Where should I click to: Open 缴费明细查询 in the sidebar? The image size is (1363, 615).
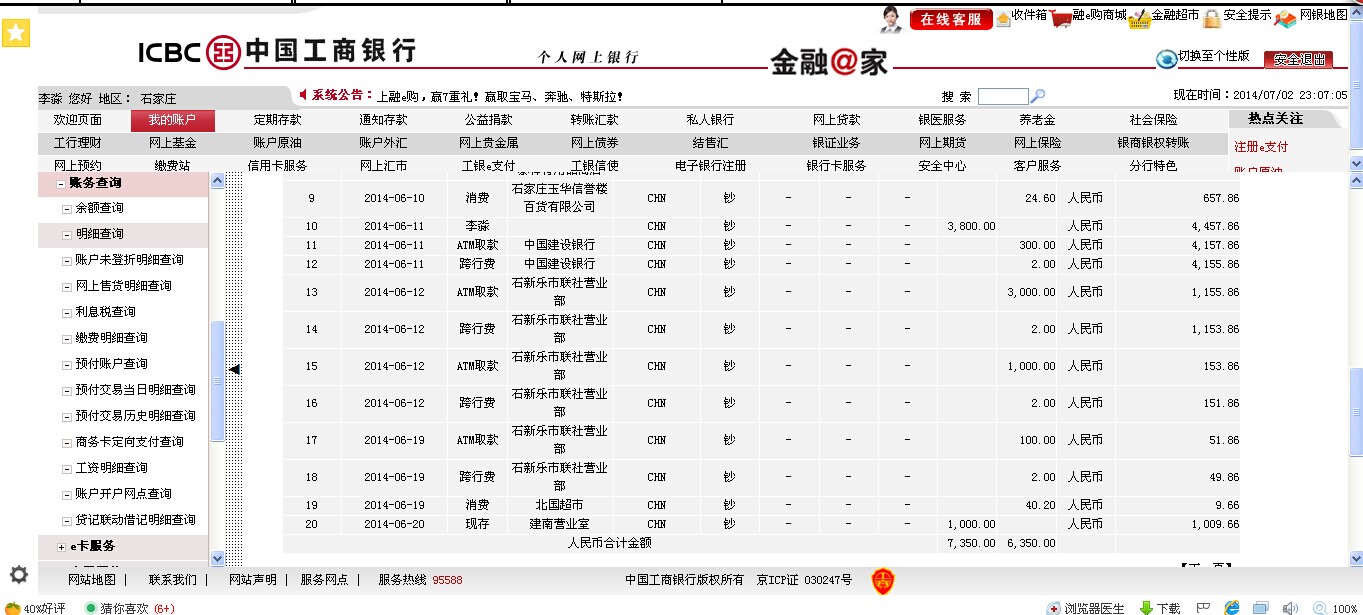[112, 338]
